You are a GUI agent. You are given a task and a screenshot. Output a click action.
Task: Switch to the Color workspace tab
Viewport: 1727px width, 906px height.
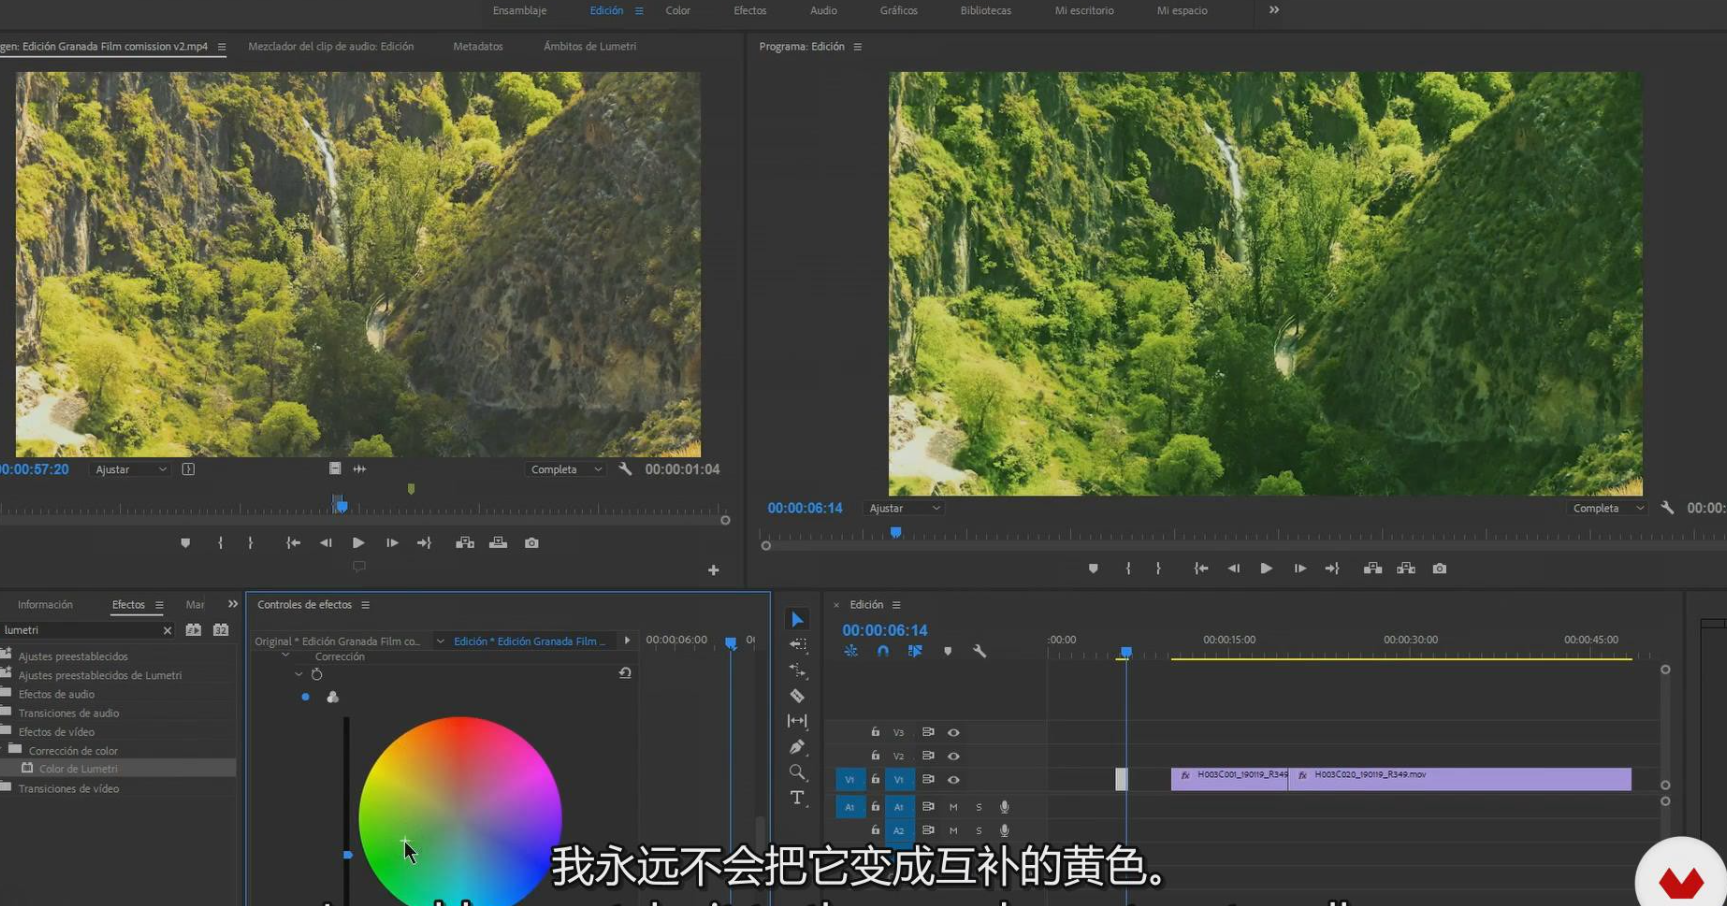click(678, 11)
